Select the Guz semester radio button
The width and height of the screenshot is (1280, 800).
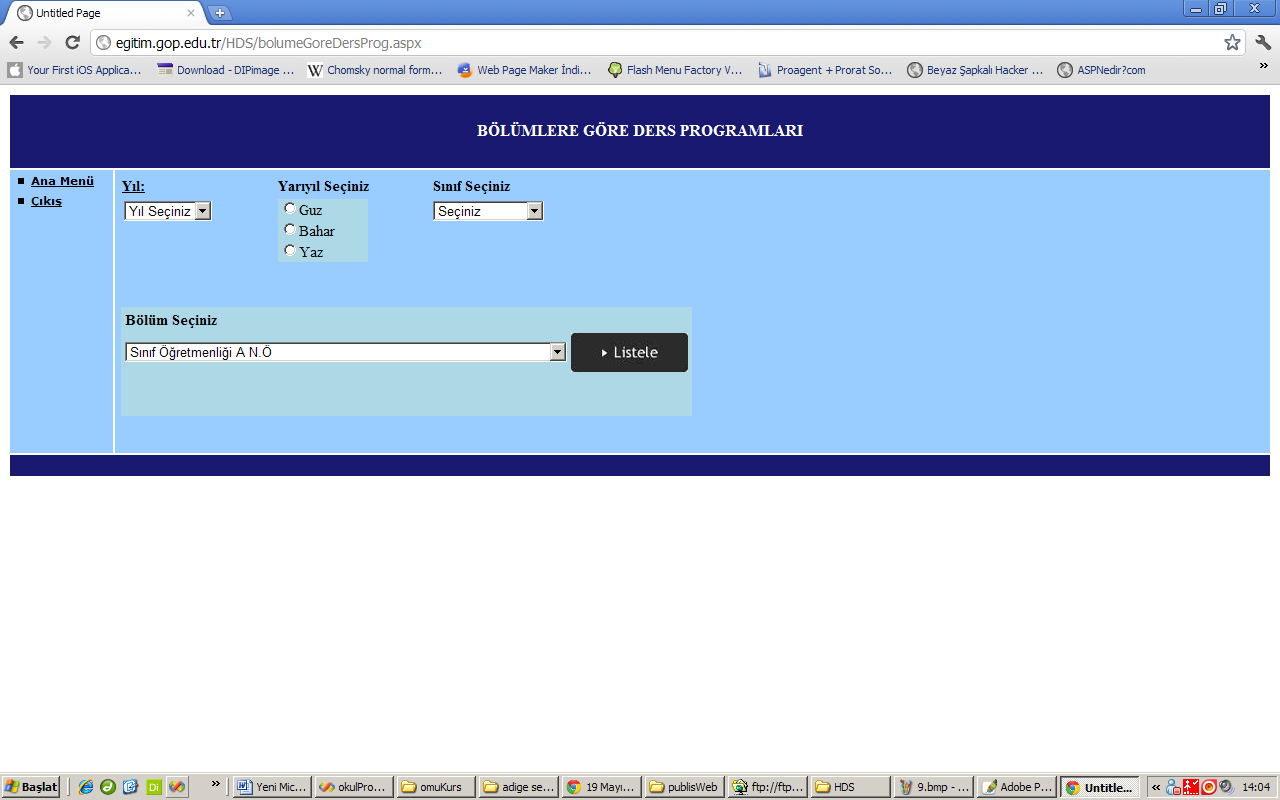(x=290, y=209)
